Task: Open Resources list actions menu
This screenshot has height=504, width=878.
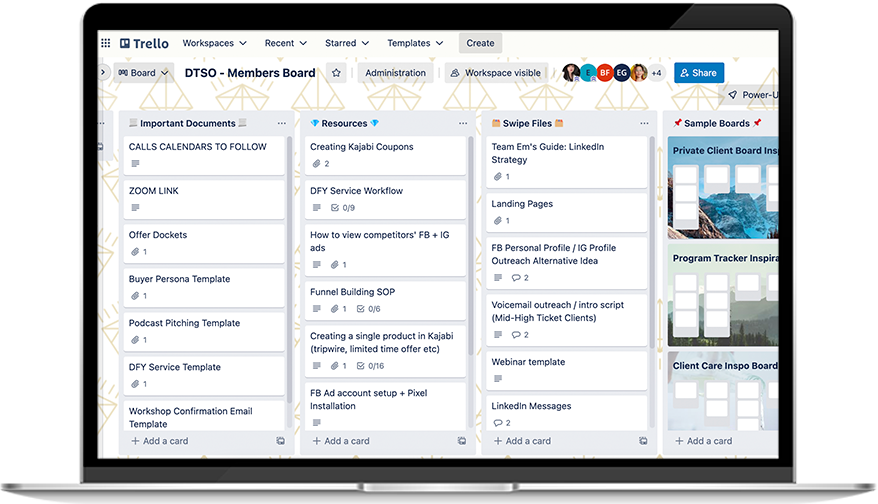Action: (463, 123)
